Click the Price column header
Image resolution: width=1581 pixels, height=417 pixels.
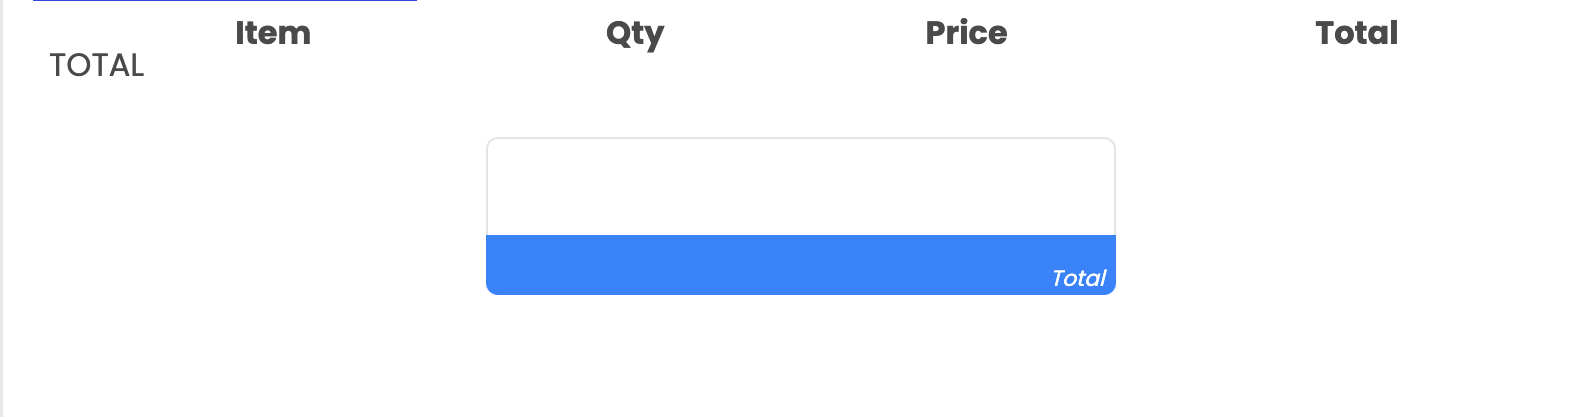[966, 33]
